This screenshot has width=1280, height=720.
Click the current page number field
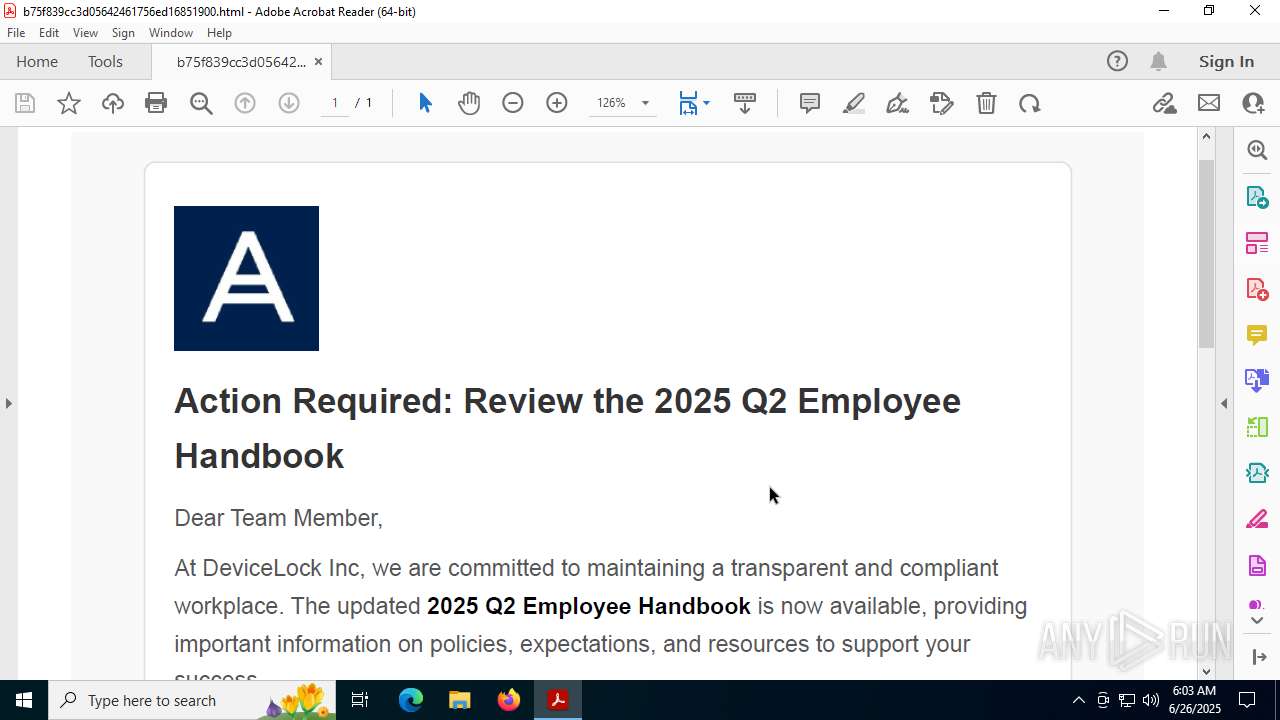[335, 103]
